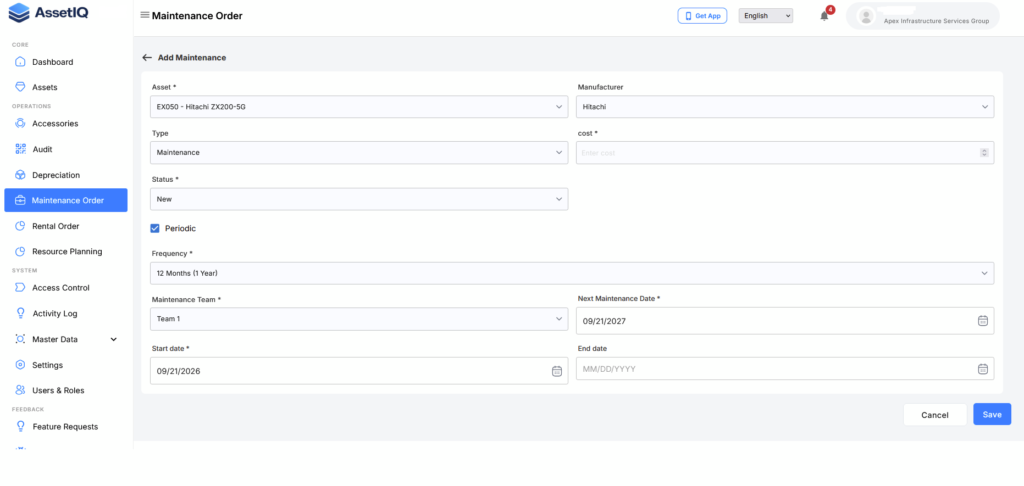Open the Type dropdown

[x=359, y=152]
